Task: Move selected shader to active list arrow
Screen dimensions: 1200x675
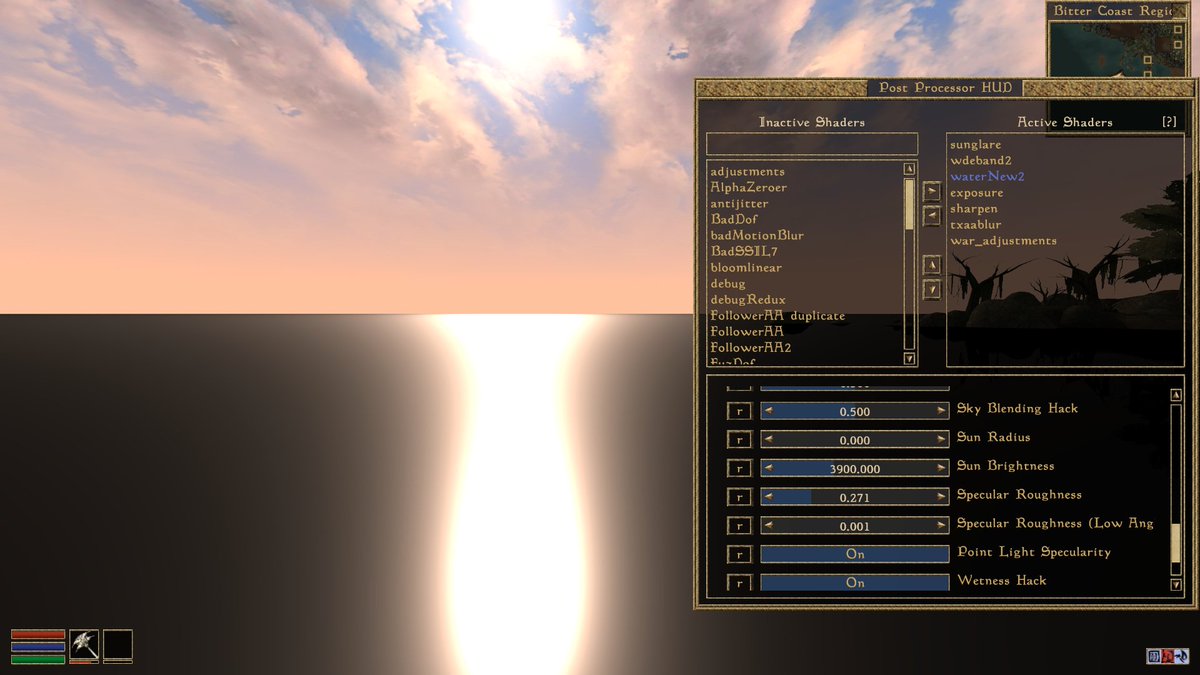Action: [931, 190]
